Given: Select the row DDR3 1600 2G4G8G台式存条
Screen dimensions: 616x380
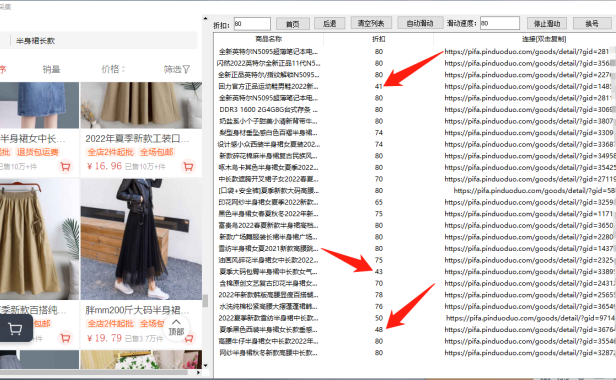Looking at the screenshot, I should pyautogui.click(x=268, y=109).
